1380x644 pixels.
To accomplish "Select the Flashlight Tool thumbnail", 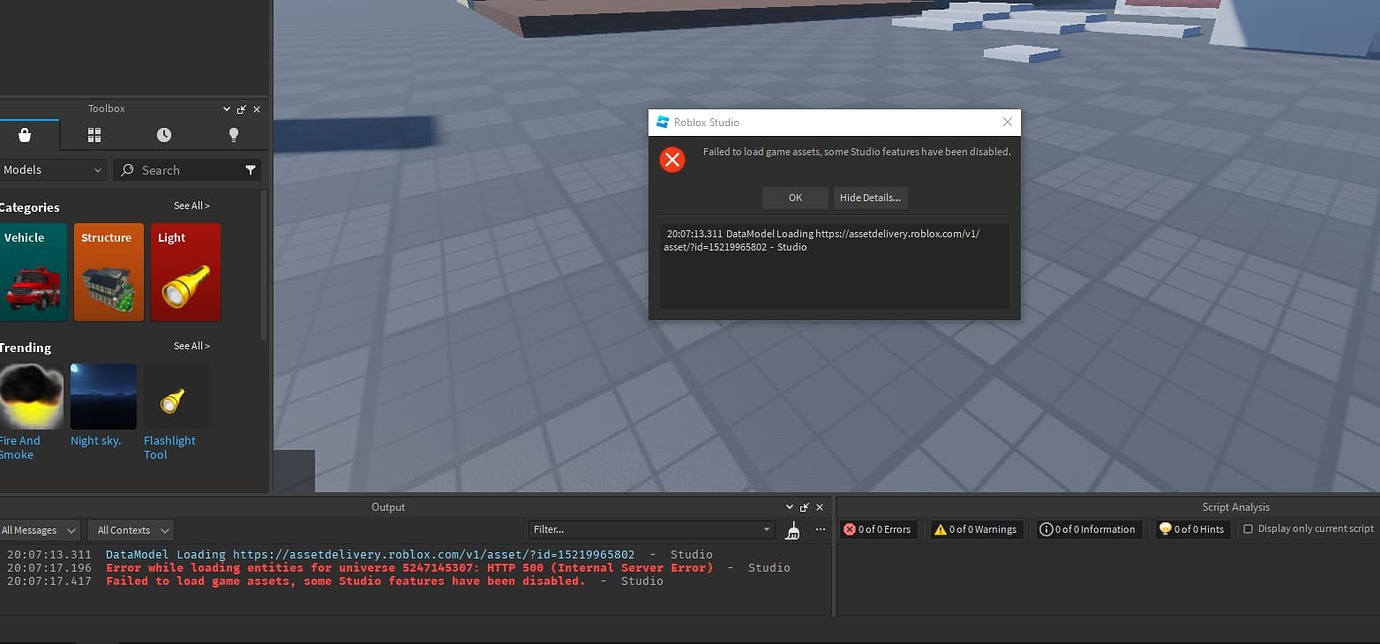I will pos(175,396).
